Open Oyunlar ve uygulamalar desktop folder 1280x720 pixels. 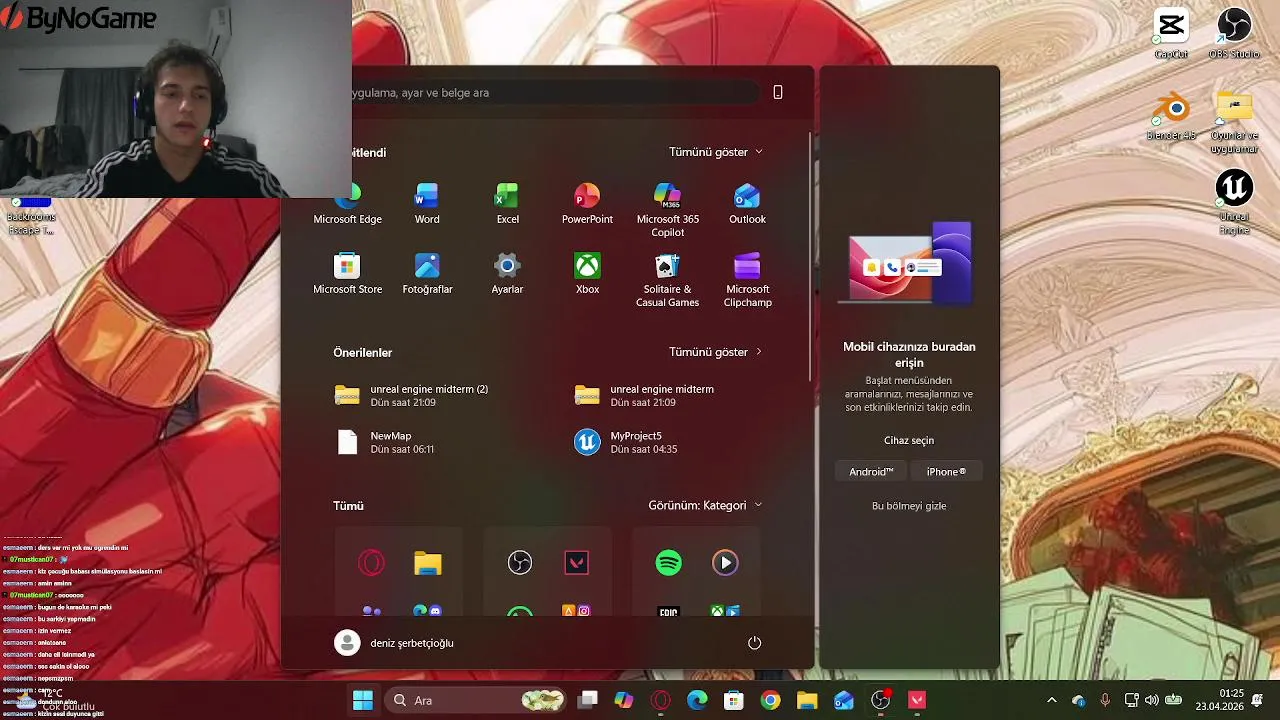pos(1234,122)
